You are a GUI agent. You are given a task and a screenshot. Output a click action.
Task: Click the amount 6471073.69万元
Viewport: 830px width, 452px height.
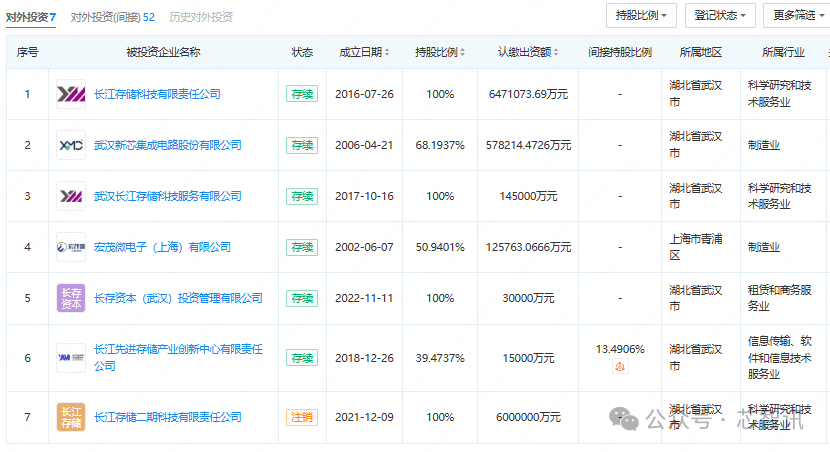click(528, 94)
